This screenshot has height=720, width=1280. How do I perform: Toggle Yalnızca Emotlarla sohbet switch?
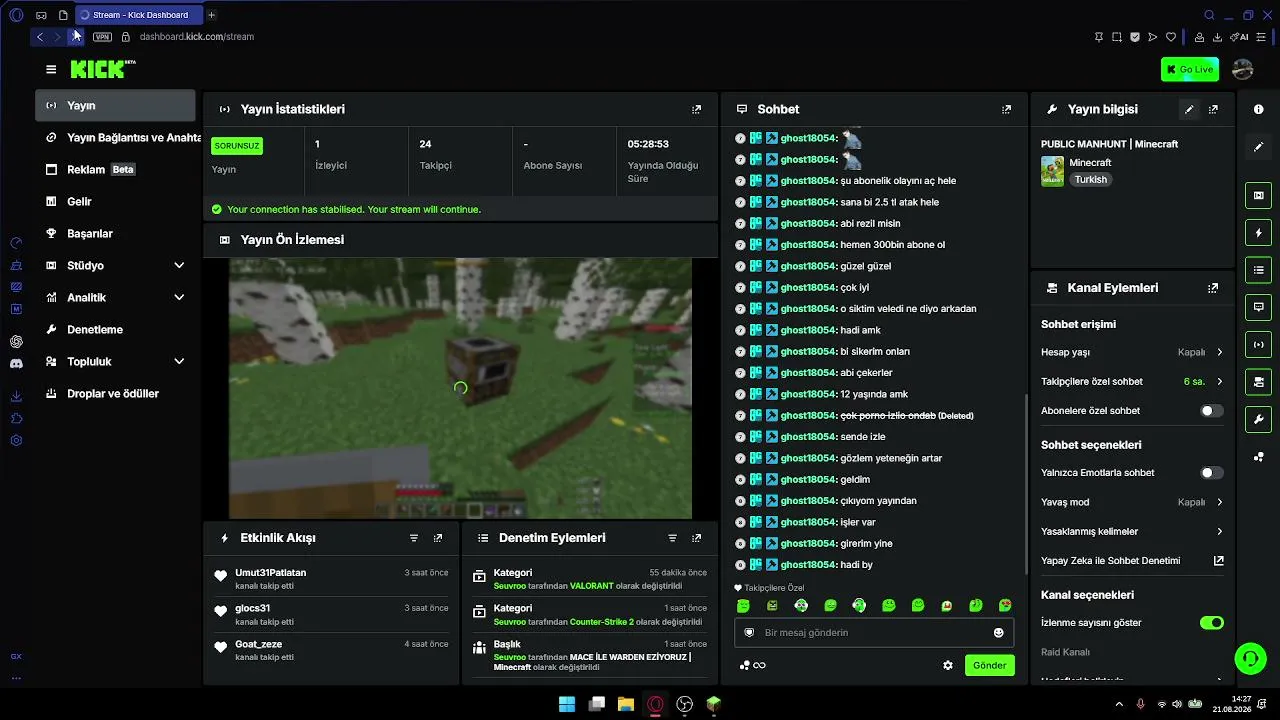pos(1211,473)
